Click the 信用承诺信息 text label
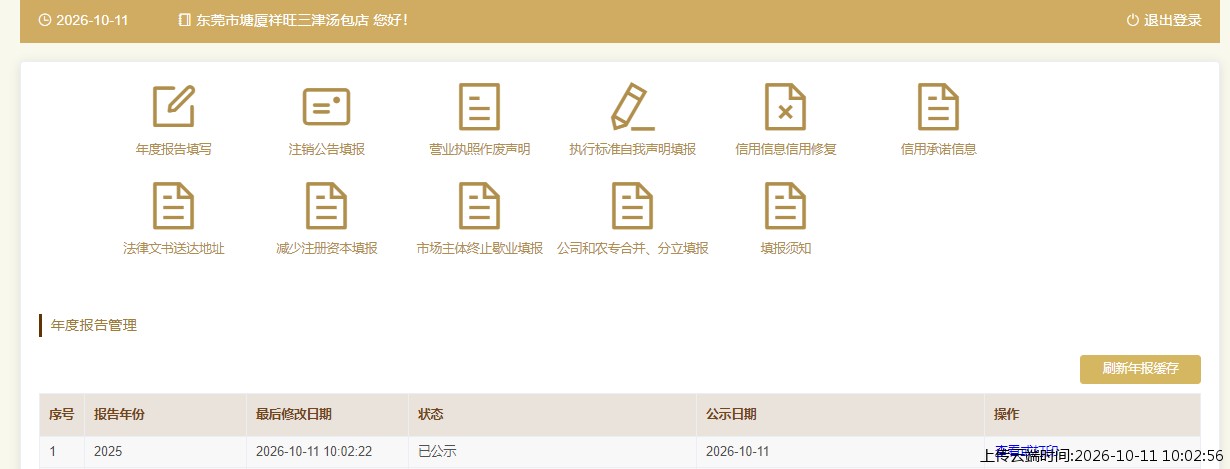The width and height of the screenshot is (1230, 469). coord(938,149)
